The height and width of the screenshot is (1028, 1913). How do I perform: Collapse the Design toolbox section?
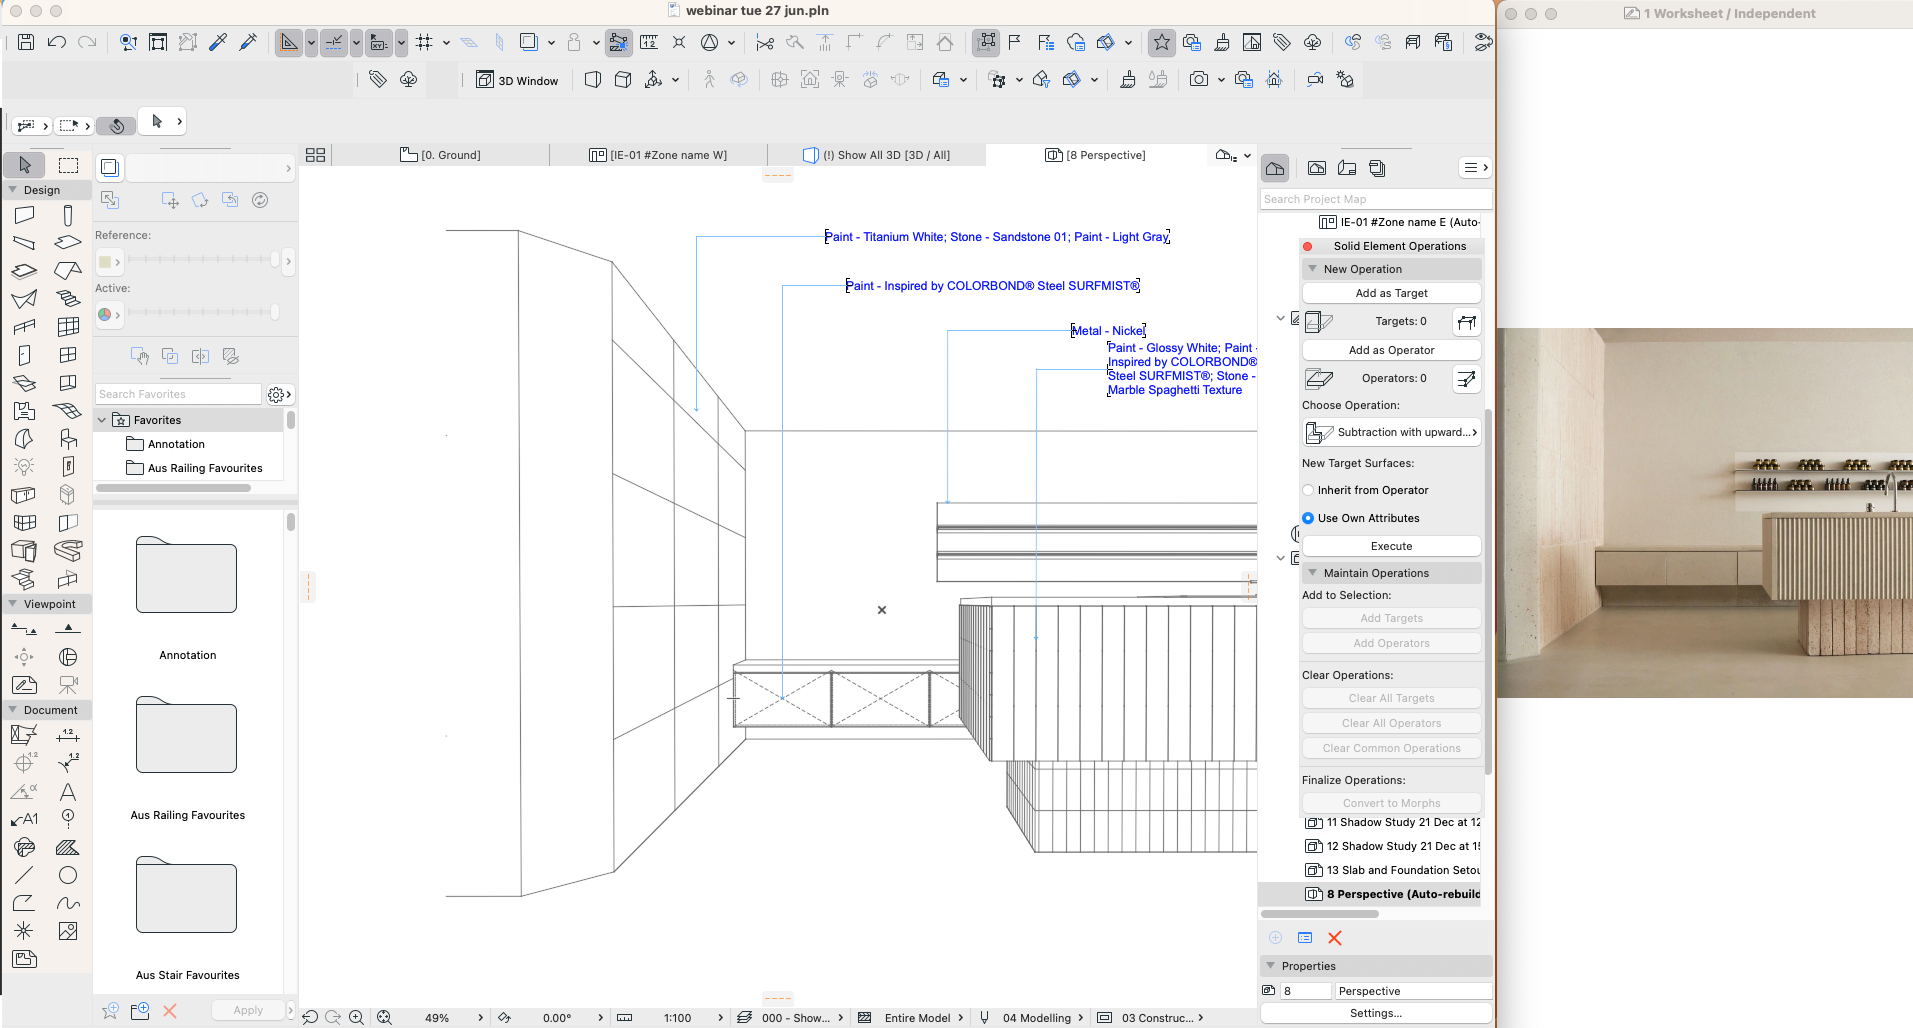coord(12,190)
